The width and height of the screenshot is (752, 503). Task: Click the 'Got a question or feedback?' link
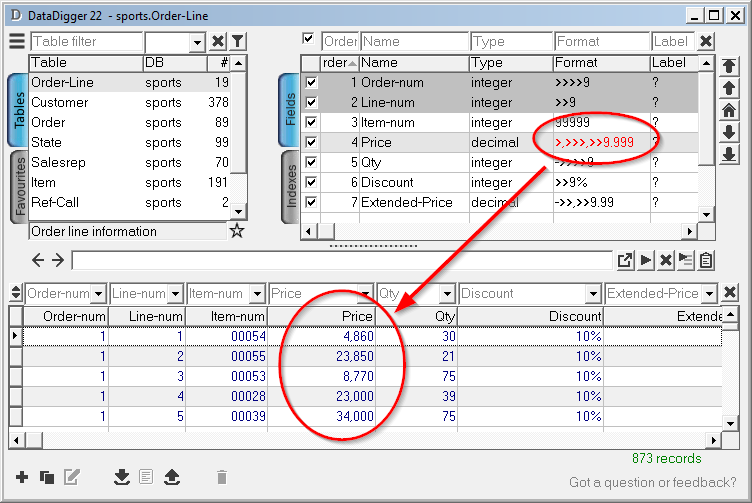pos(652,483)
